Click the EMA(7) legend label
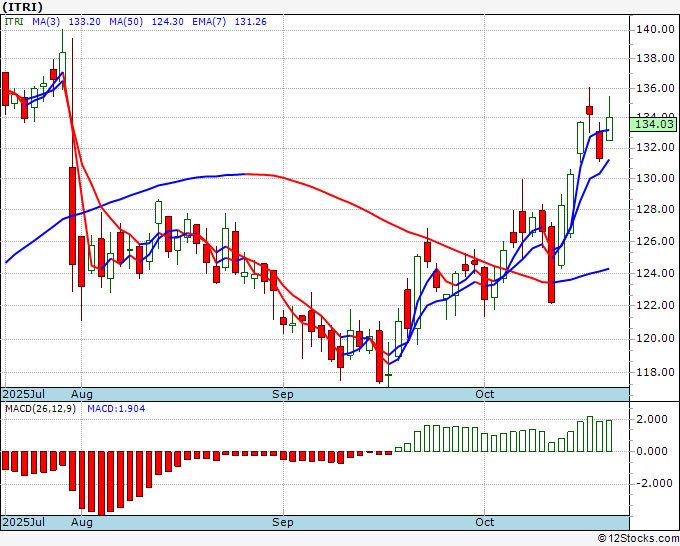 click(209, 21)
